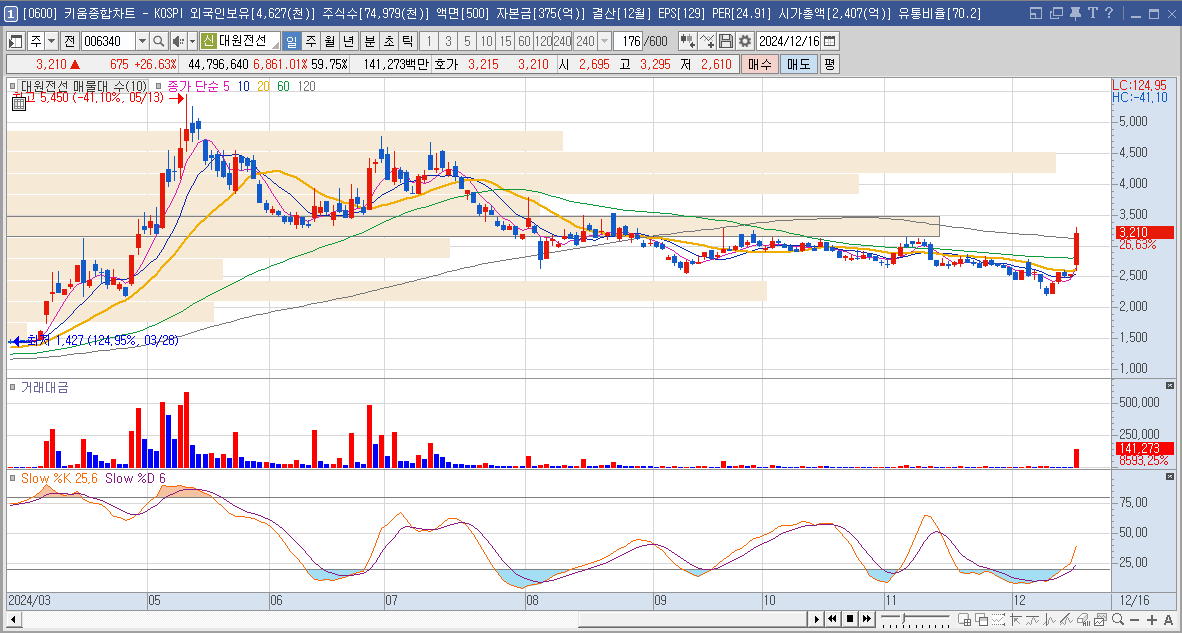Open the 240 interval dropdown arrow
The image size is (1182, 633).
point(604,41)
